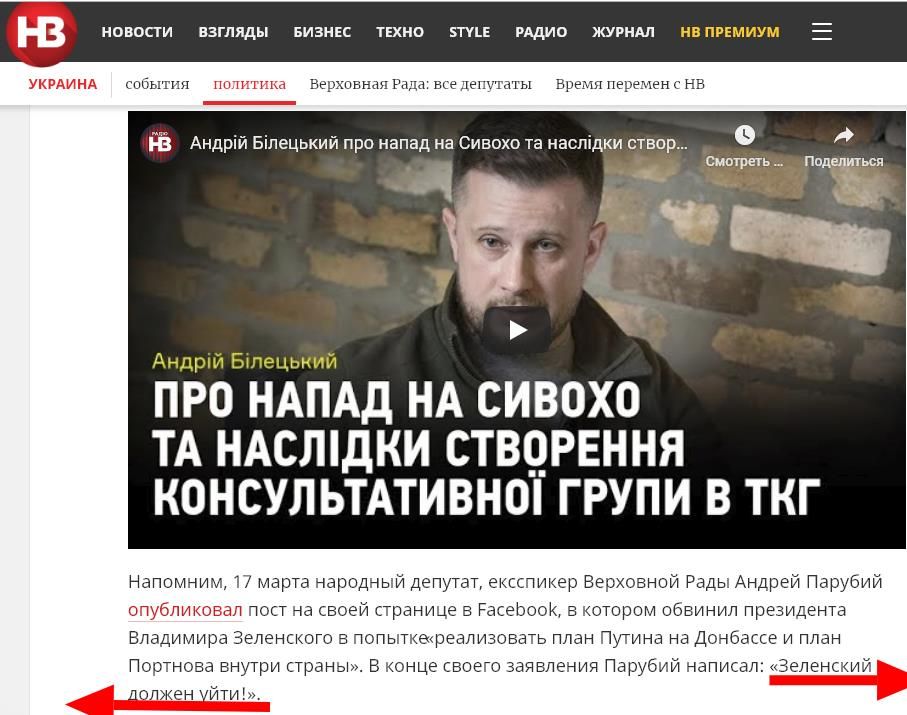
Task: Open the РАДИО section
Action: coord(541,32)
